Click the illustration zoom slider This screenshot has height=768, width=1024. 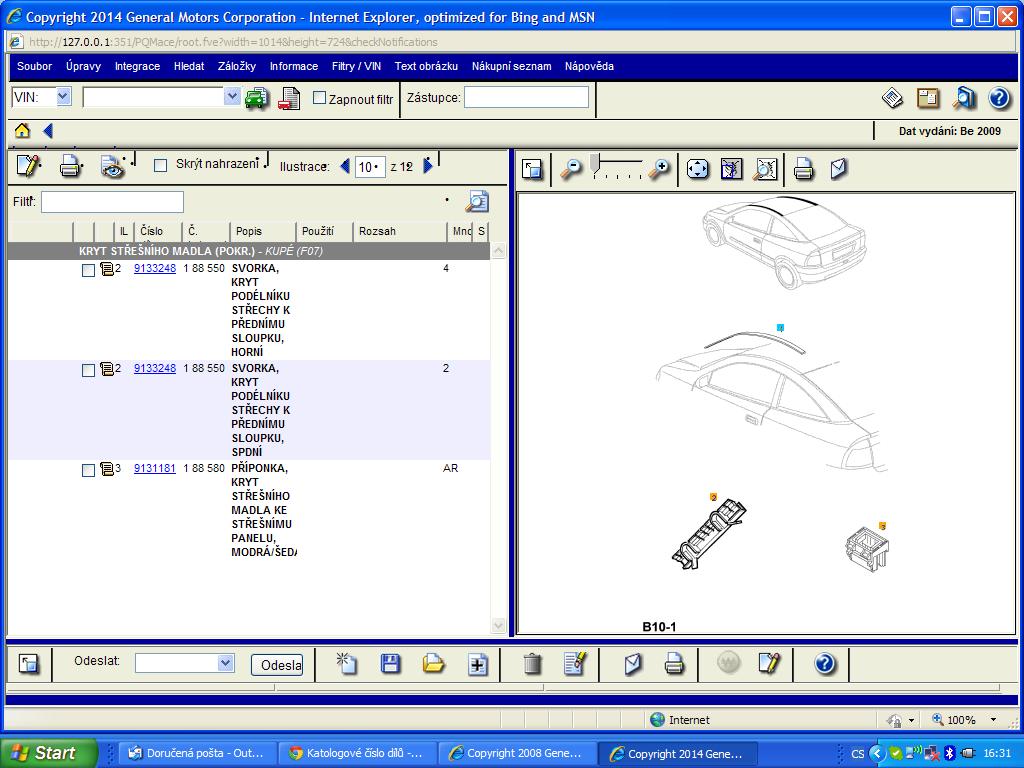click(616, 168)
